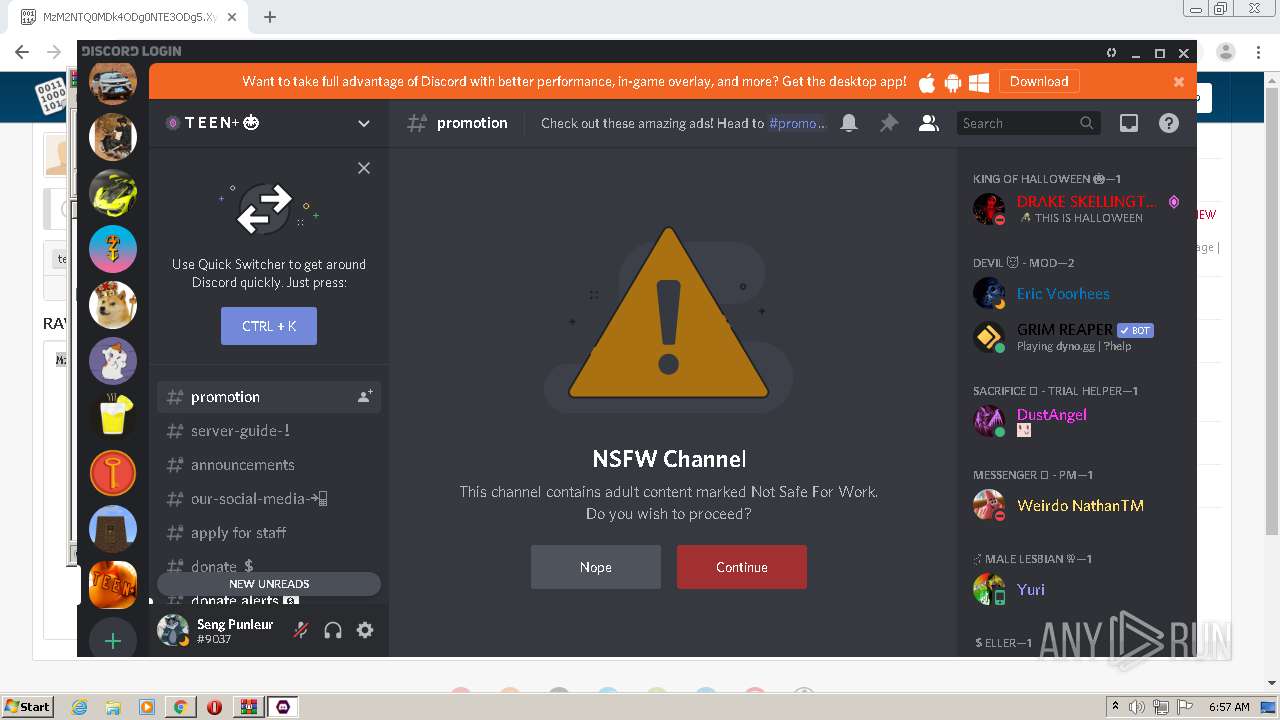Click #promo link in channel topic

click(798, 123)
